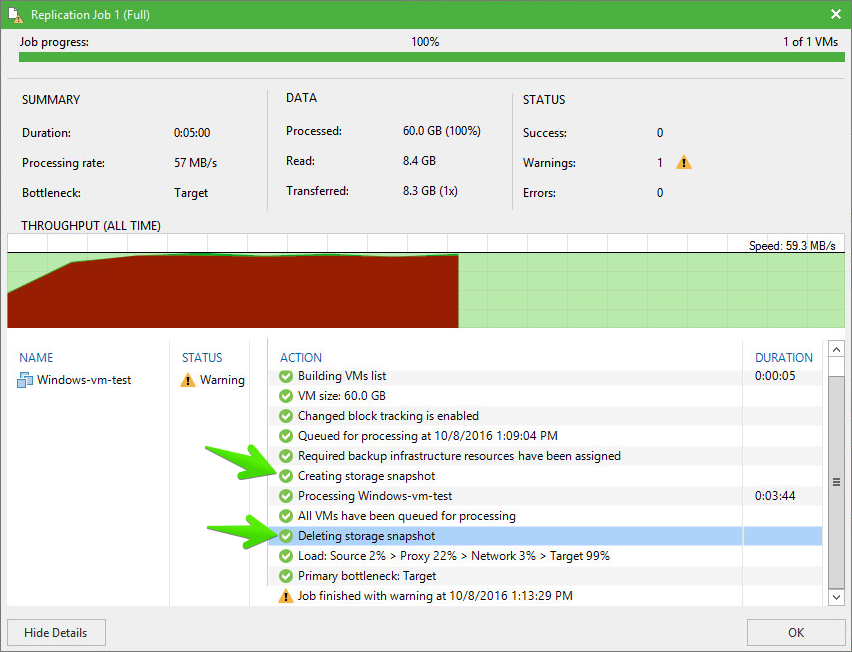
Task: Click the Processing rate value 57 MB/s
Action: coord(196,162)
